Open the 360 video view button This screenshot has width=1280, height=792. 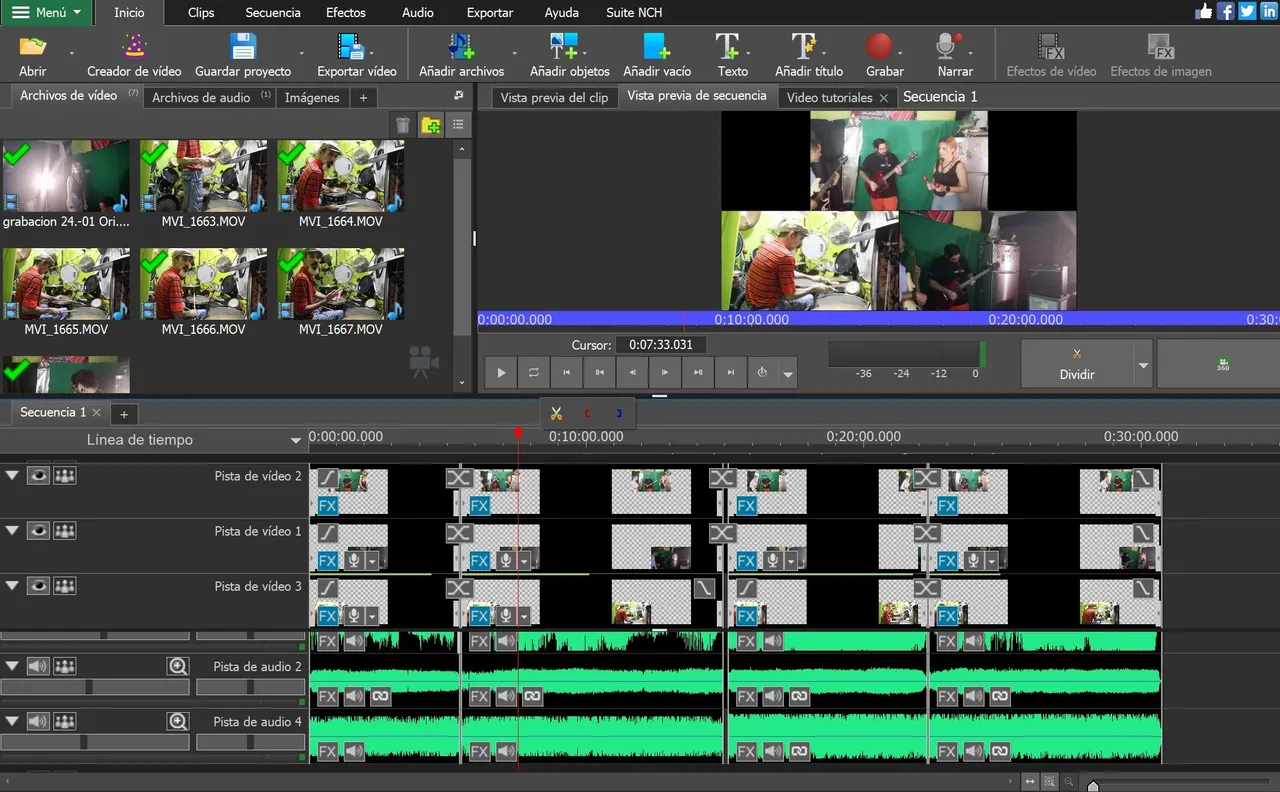1223,364
